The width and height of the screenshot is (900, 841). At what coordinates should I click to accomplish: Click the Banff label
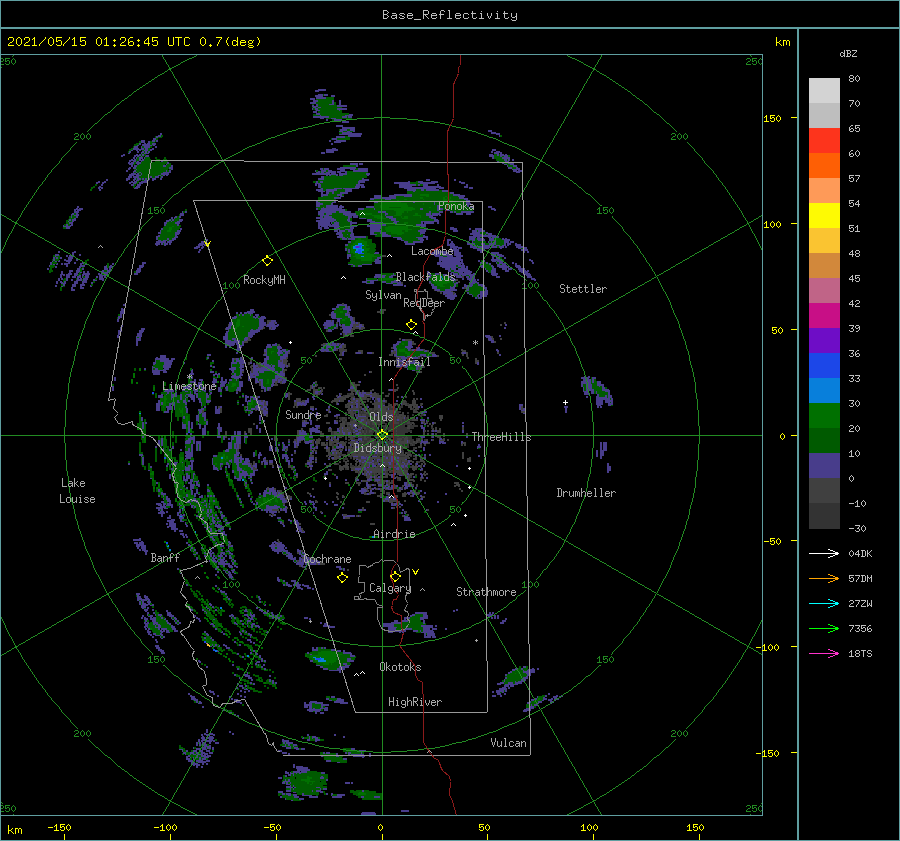coord(165,558)
